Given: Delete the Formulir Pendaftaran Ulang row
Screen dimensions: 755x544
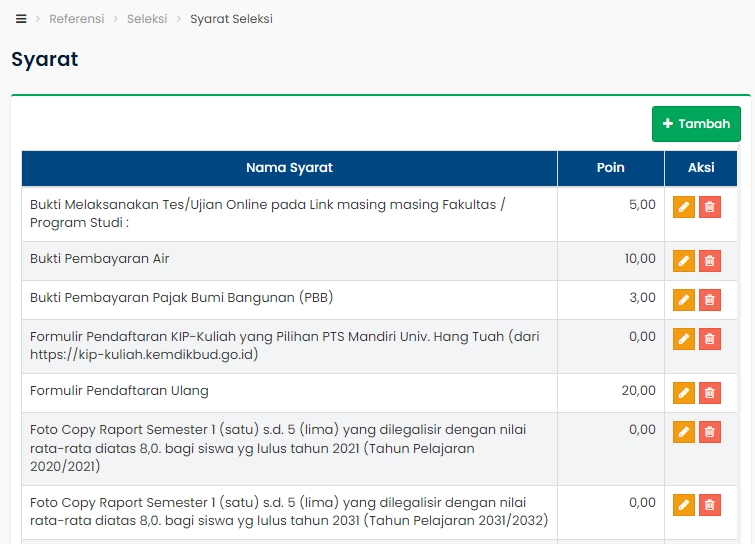Looking at the screenshot, I should point(710,393).
